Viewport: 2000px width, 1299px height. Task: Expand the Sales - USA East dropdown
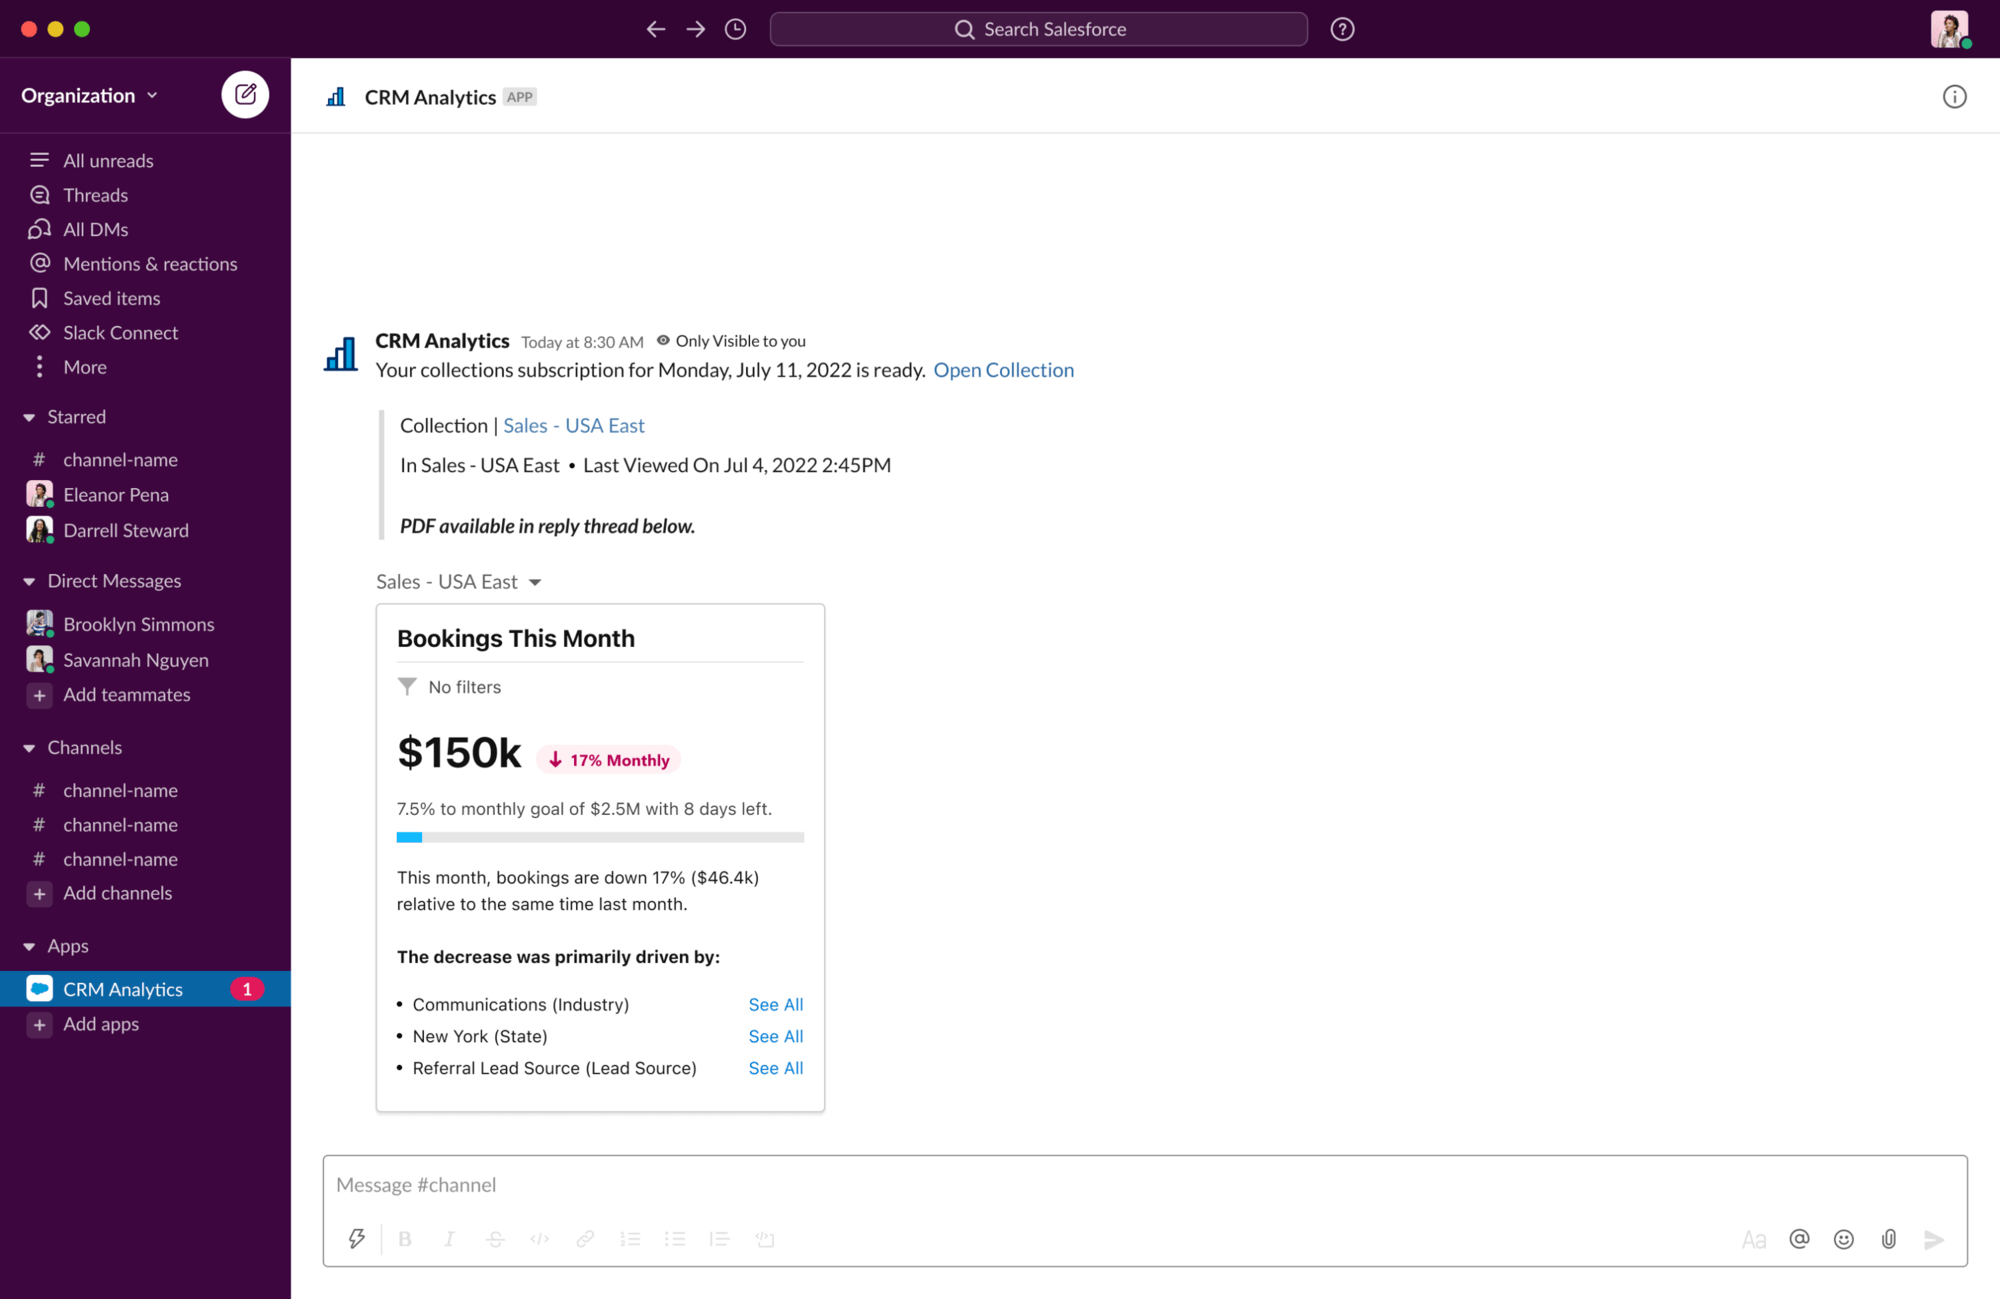[x=536, y=582]
